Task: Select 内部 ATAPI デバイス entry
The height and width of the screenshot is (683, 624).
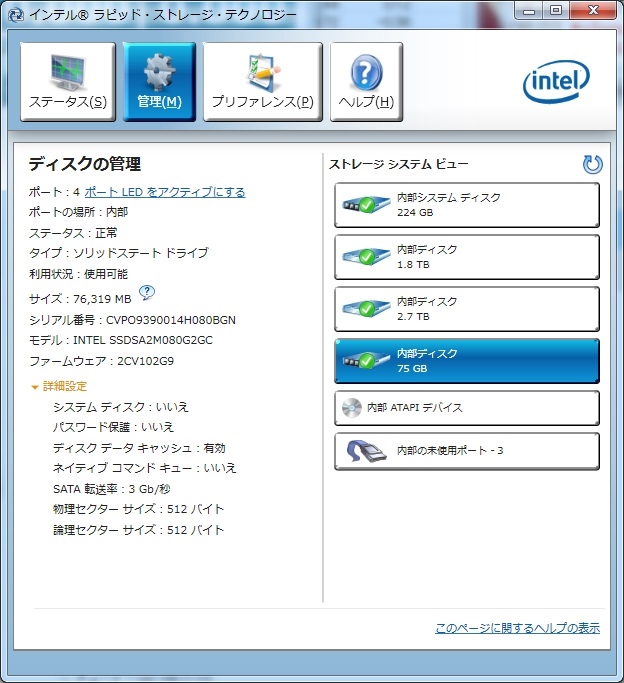Action: [467, 408]
